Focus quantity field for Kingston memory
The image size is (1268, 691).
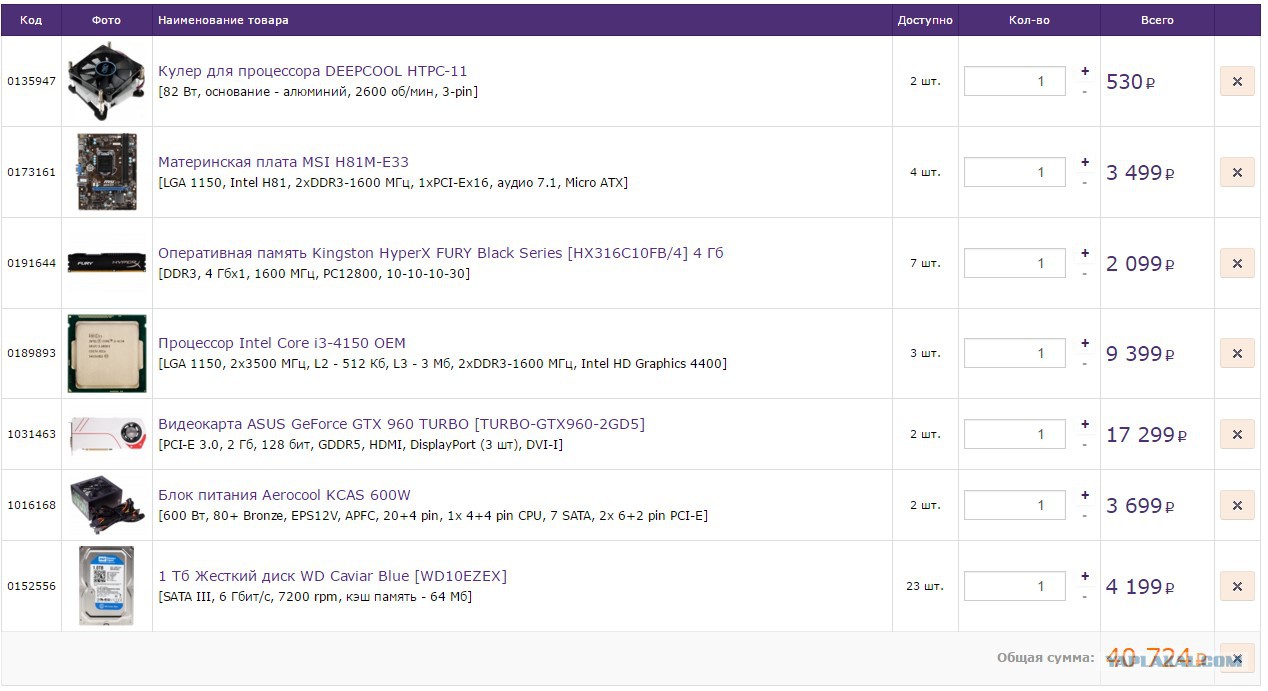1014,263
